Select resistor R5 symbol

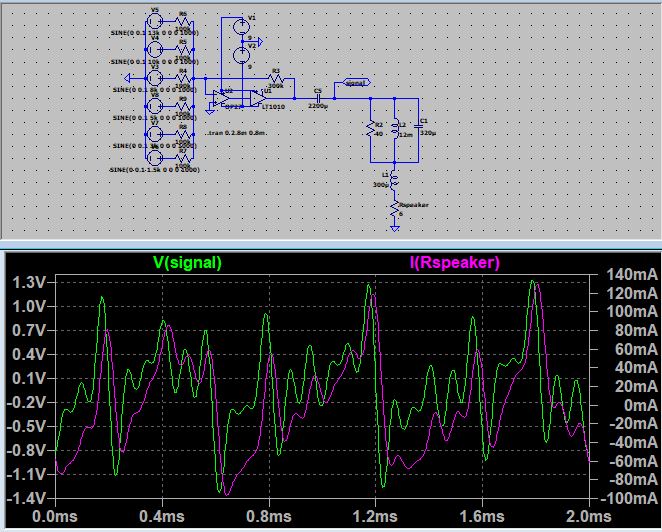[x=183, y=49]
